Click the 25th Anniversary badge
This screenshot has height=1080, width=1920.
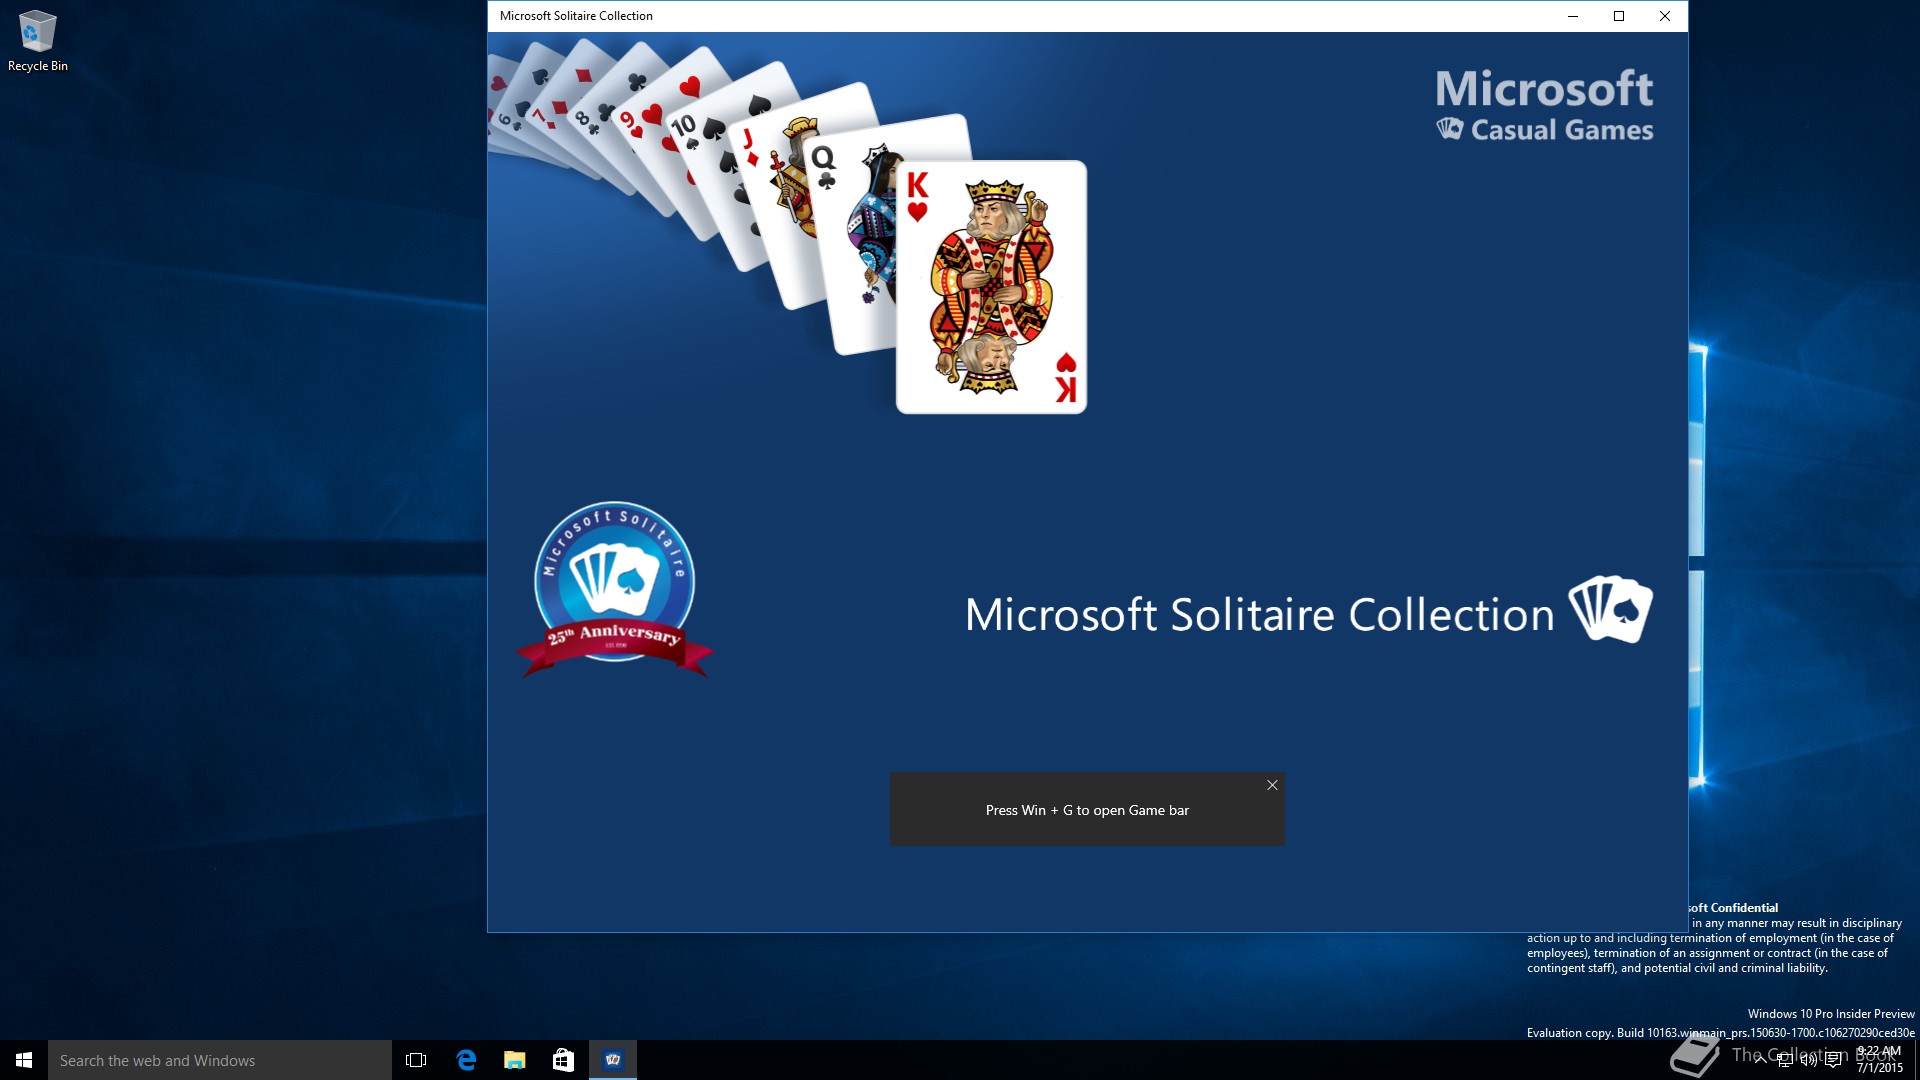(615, 589)
